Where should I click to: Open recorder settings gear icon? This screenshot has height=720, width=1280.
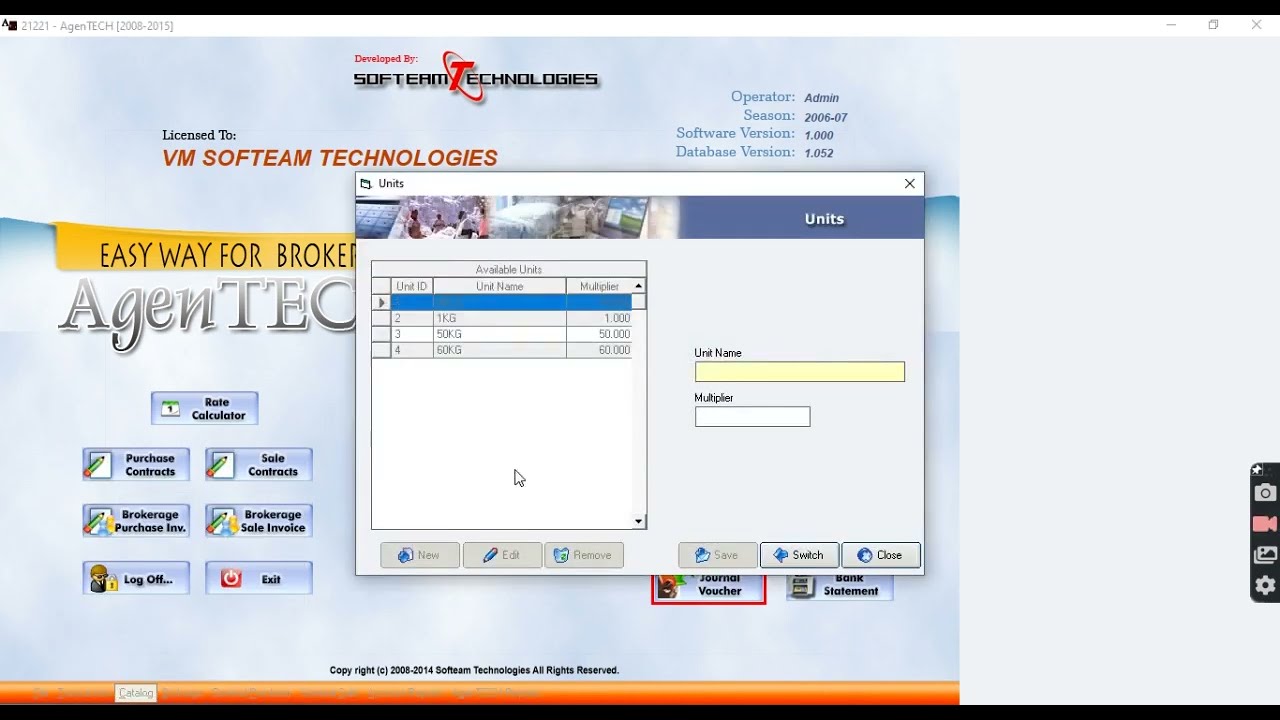pyautogui.click(x=1265, y=586)
